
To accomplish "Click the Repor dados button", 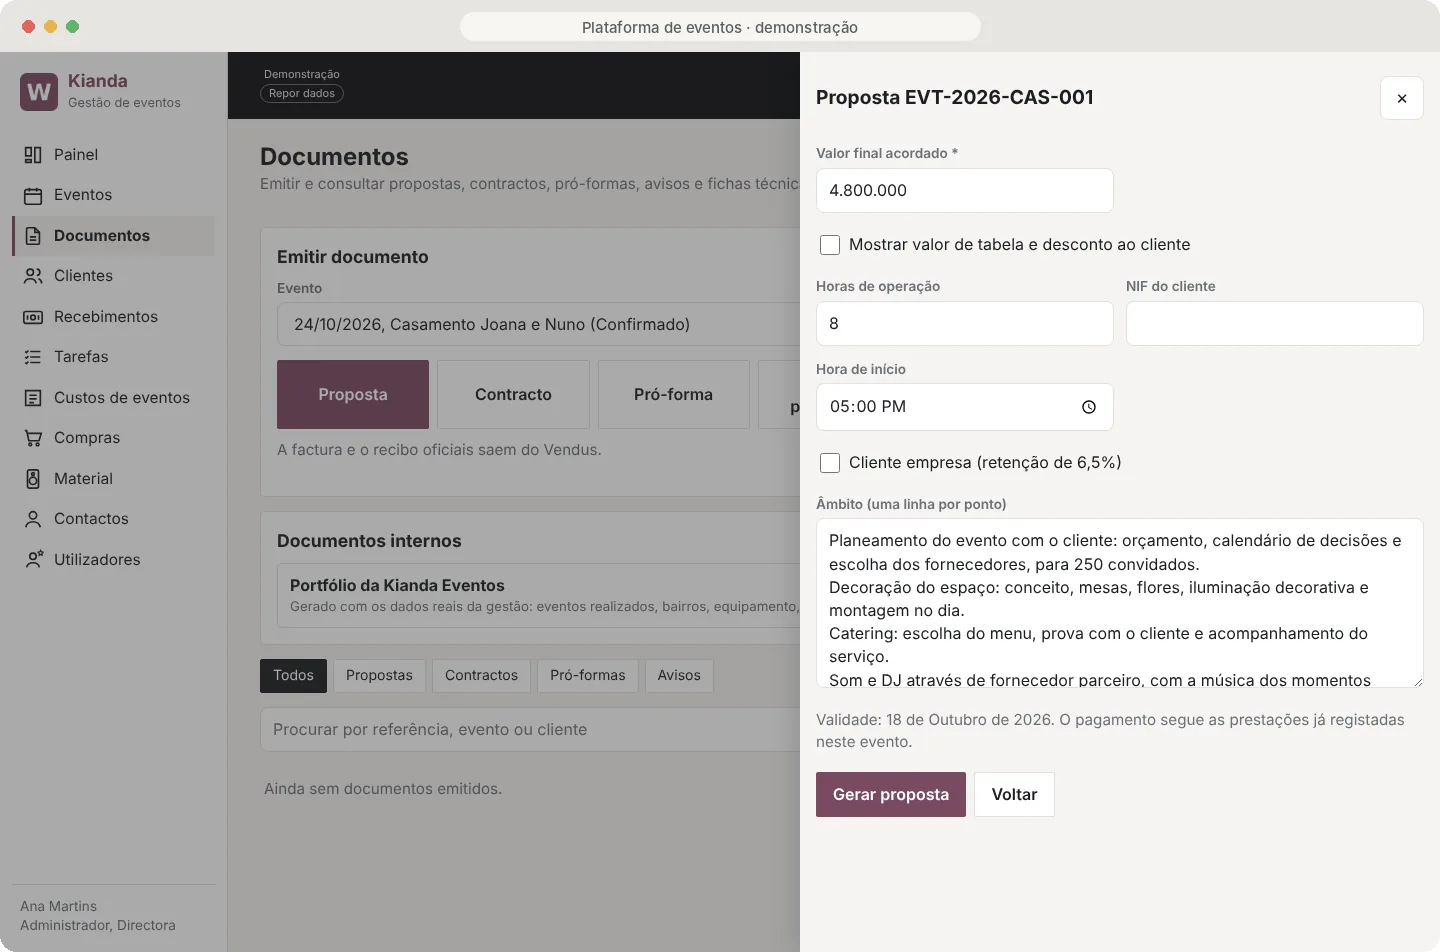I will (x=302, y=94).
